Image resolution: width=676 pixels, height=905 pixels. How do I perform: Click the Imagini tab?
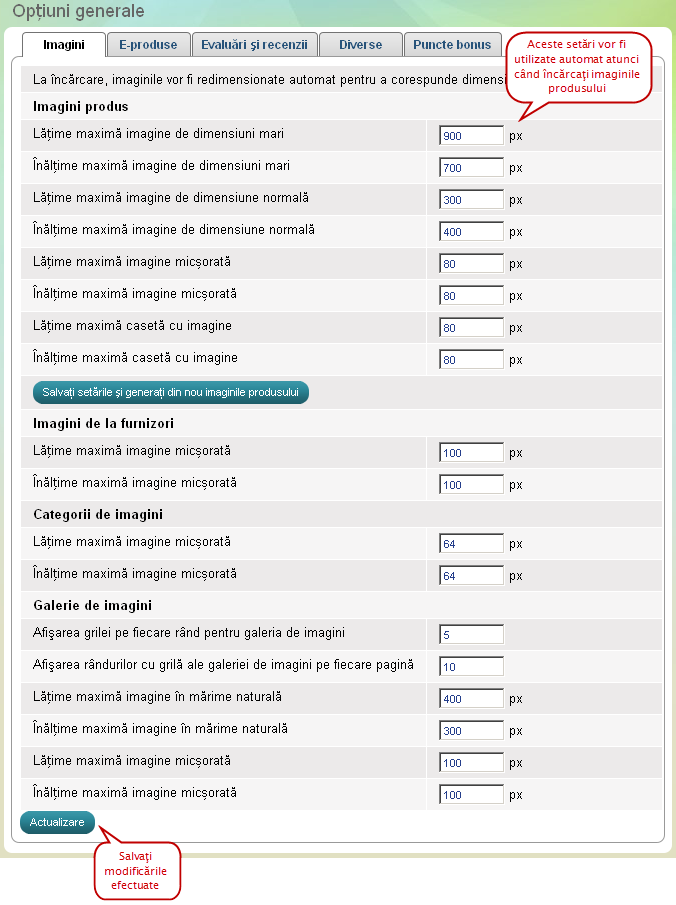click(63, 45)
